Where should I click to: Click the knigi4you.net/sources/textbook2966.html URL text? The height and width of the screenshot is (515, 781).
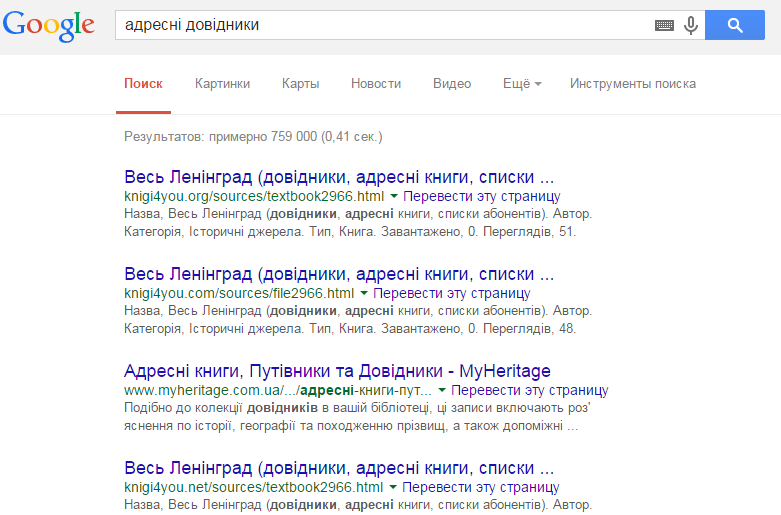[x=254, y=487]
